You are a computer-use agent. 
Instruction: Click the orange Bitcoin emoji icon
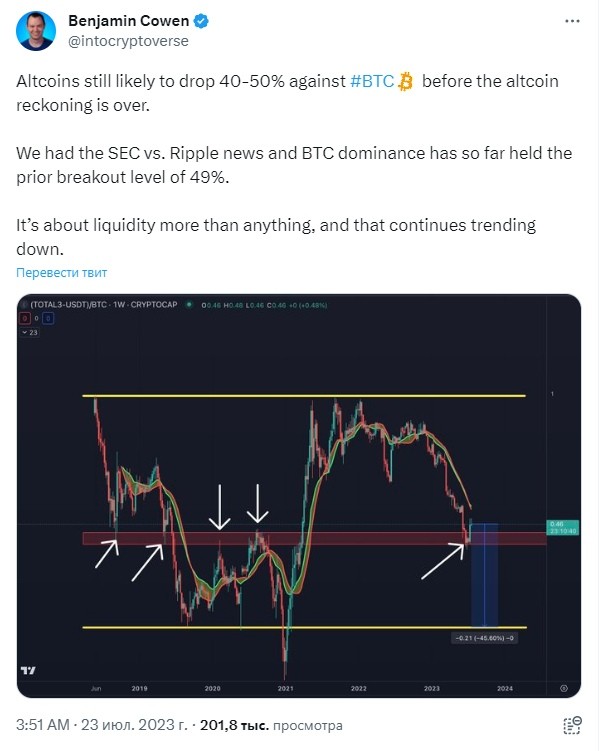pyautogui.click(x=406, y=81)
